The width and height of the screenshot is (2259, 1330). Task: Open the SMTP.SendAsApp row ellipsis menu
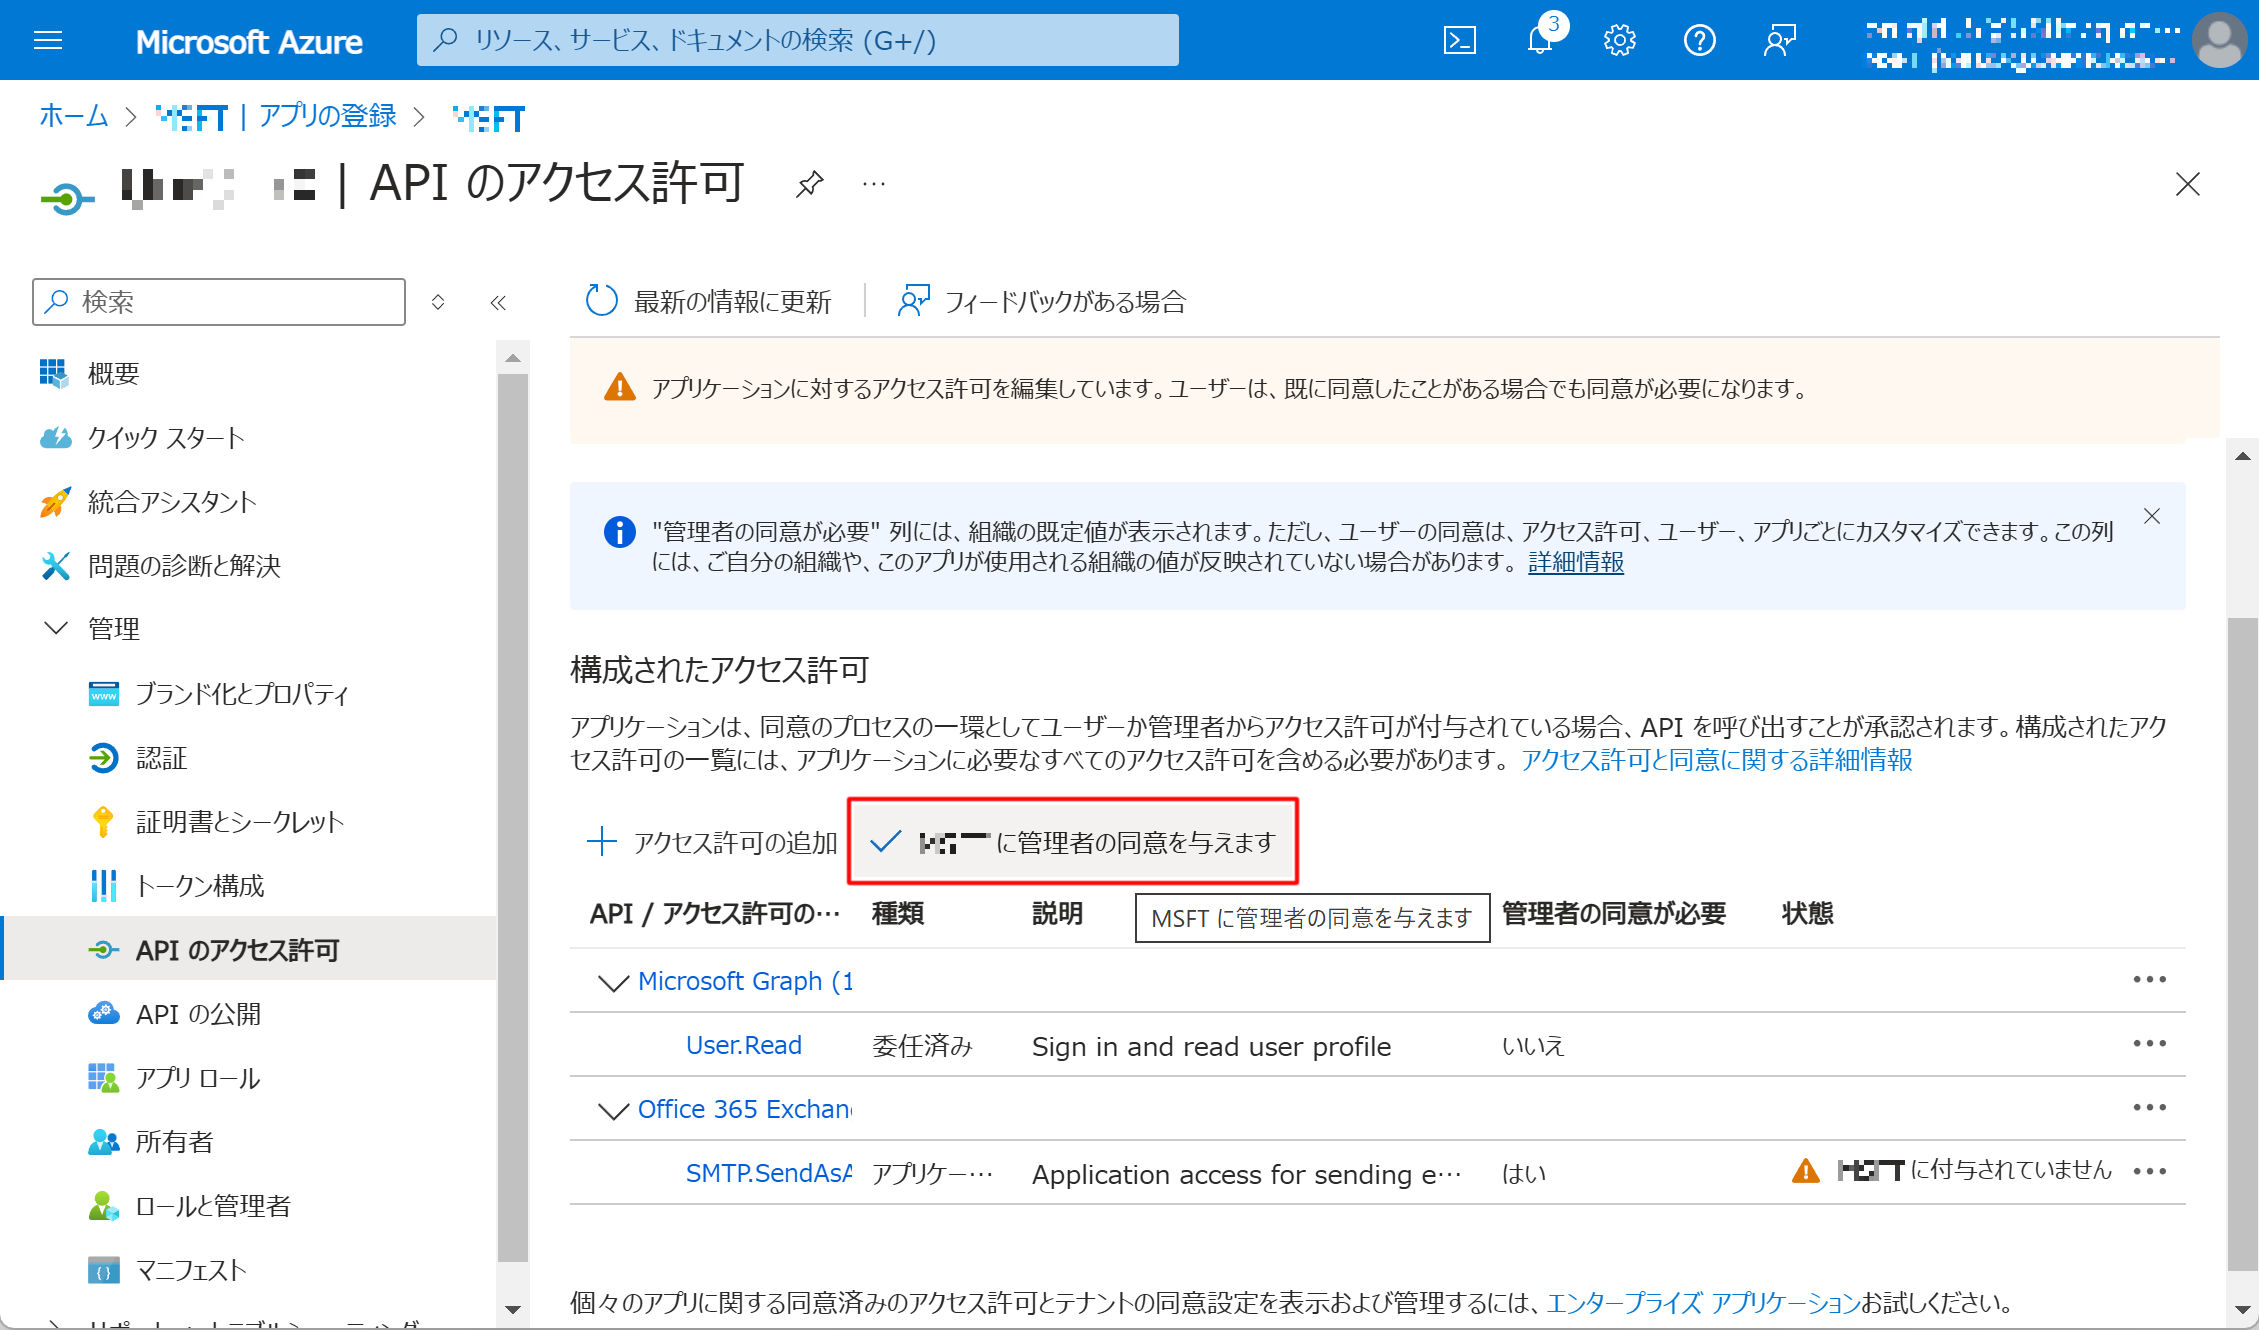pyautogui.click(x=2148, y=1171)
